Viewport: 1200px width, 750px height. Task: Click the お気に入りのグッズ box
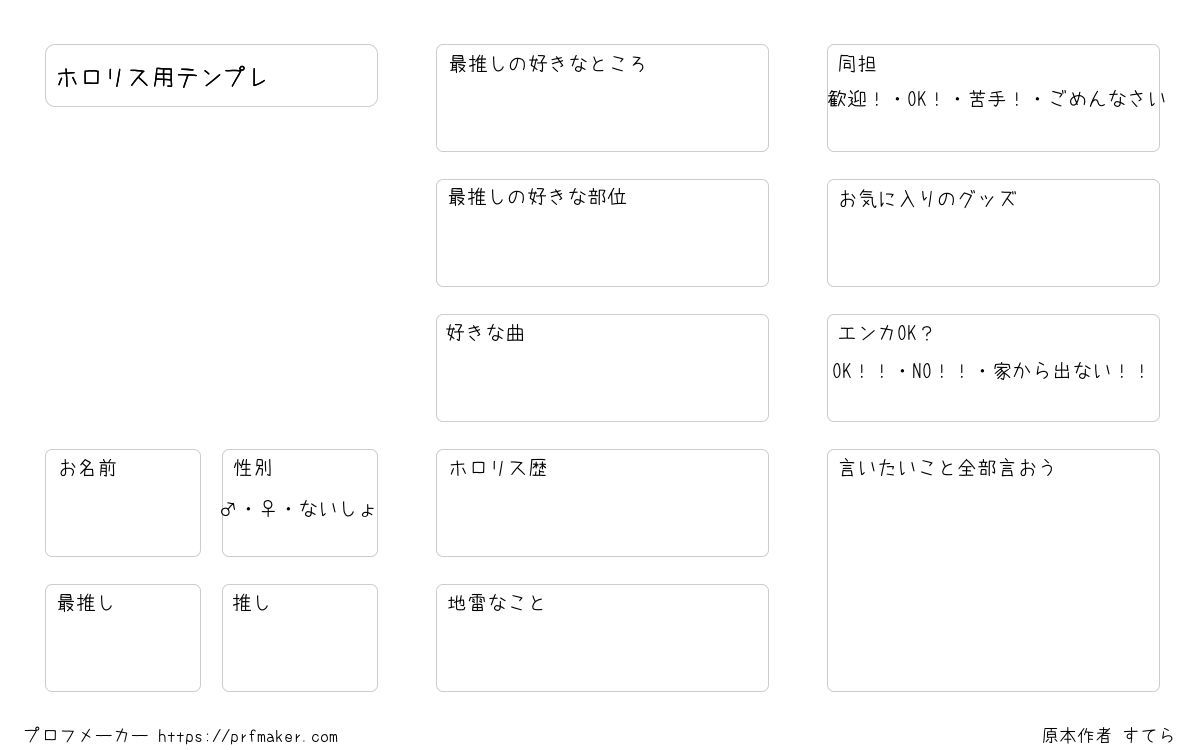click(x=993, y=233)
